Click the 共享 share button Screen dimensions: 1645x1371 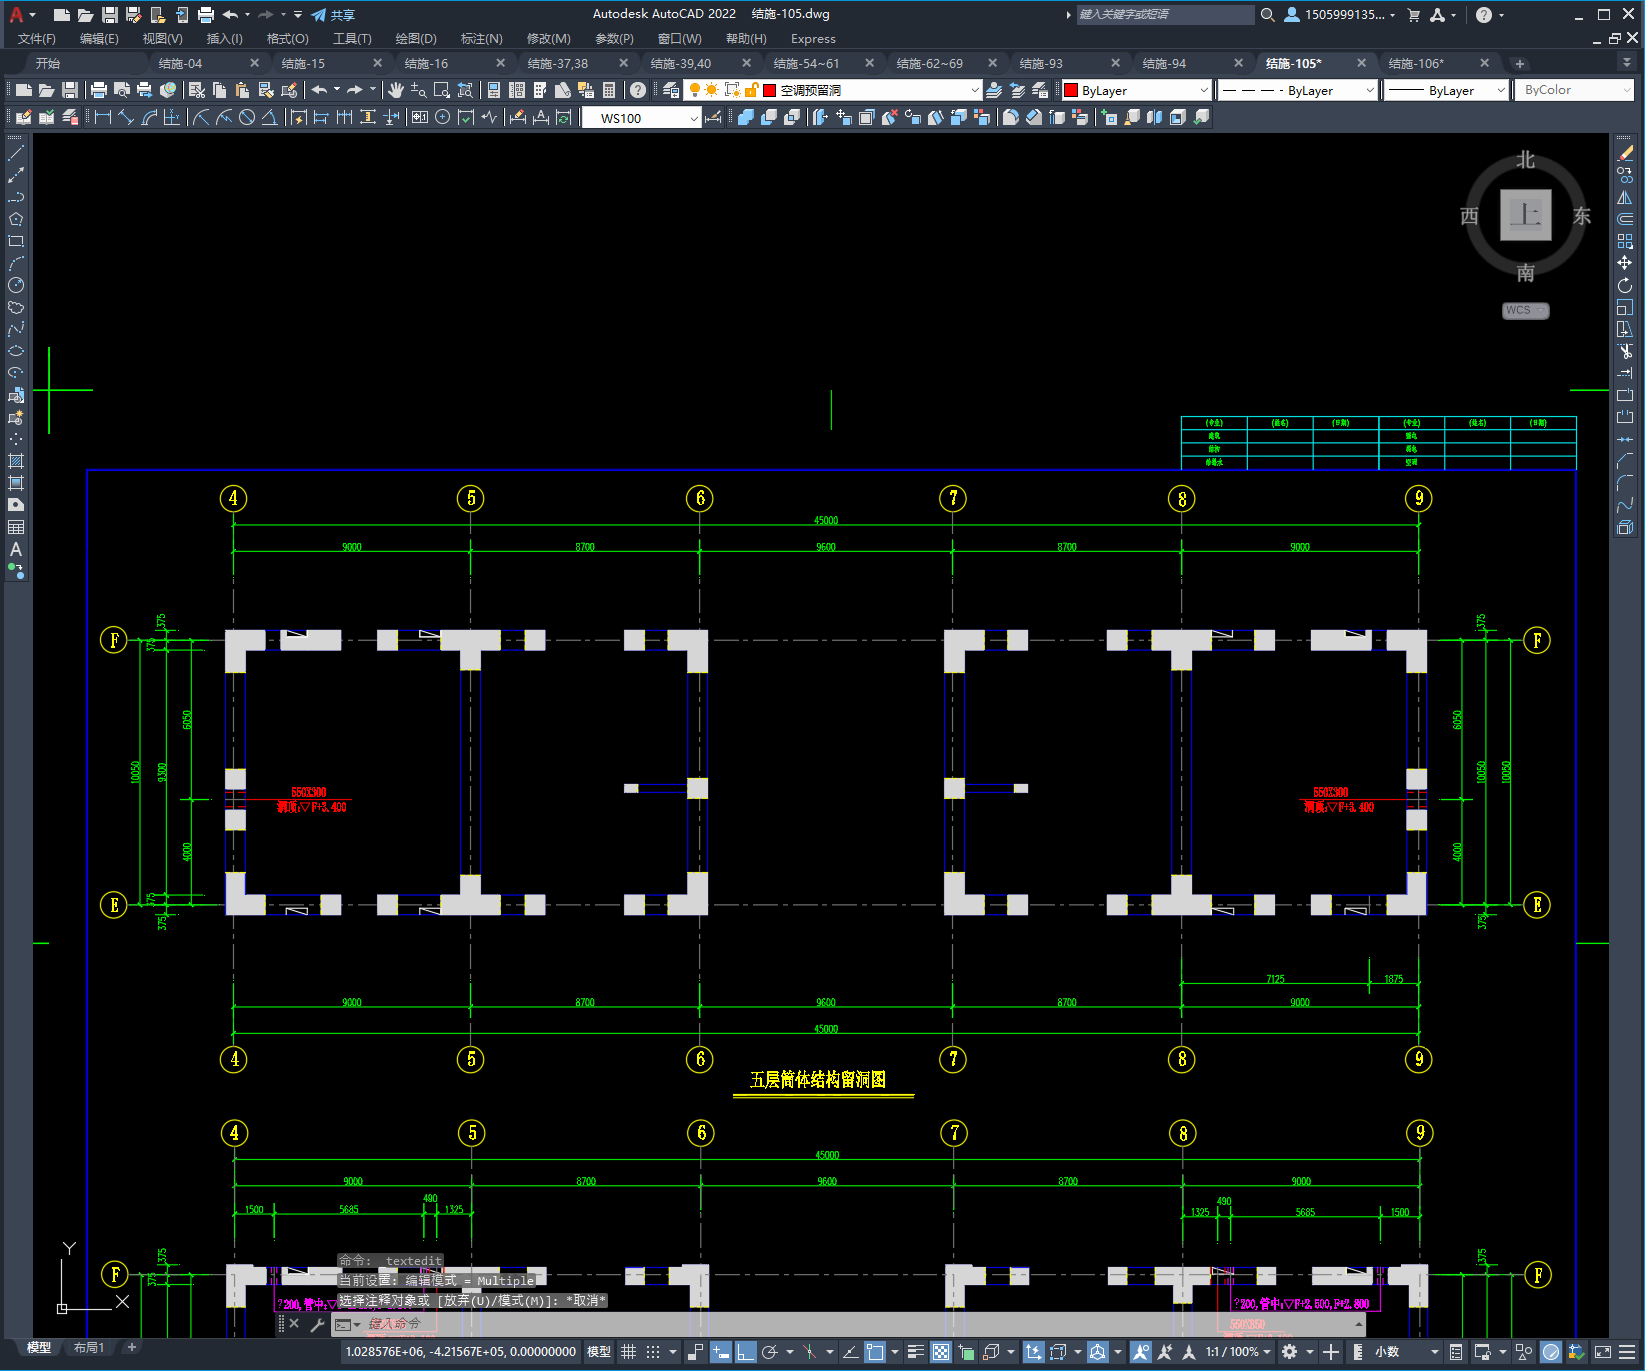(x=333, y=15)
